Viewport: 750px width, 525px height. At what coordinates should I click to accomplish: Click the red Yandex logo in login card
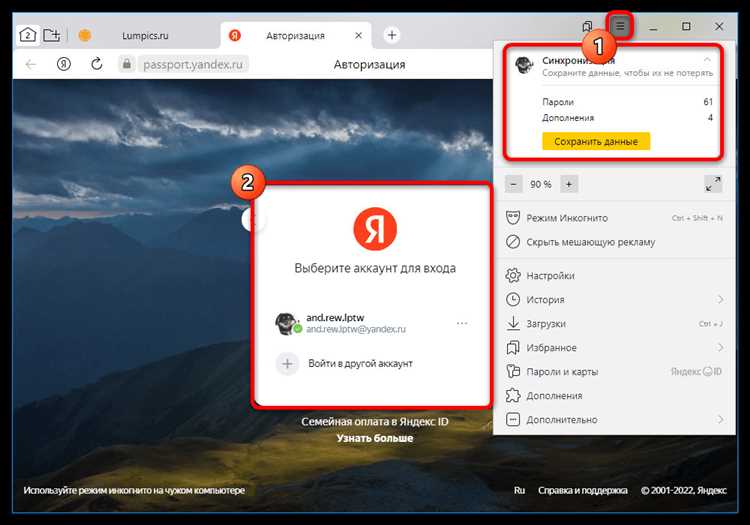click(375, 230)
